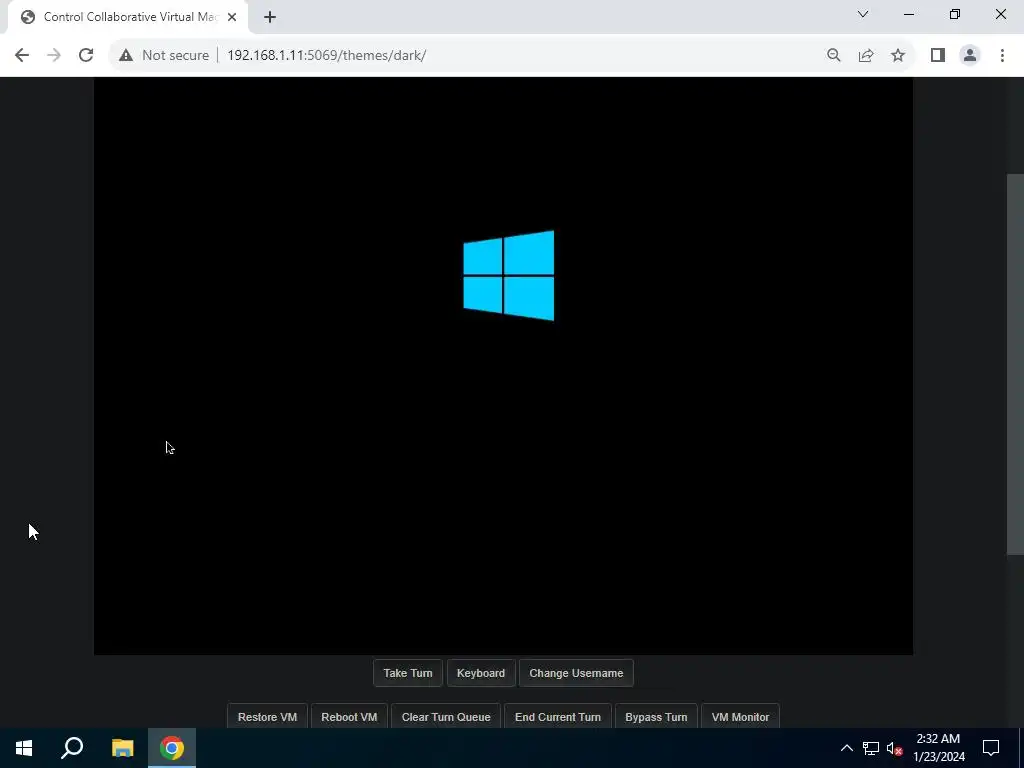Click the Chrome icon in the taskbar
1024x768 pixels.
(172, 748)
